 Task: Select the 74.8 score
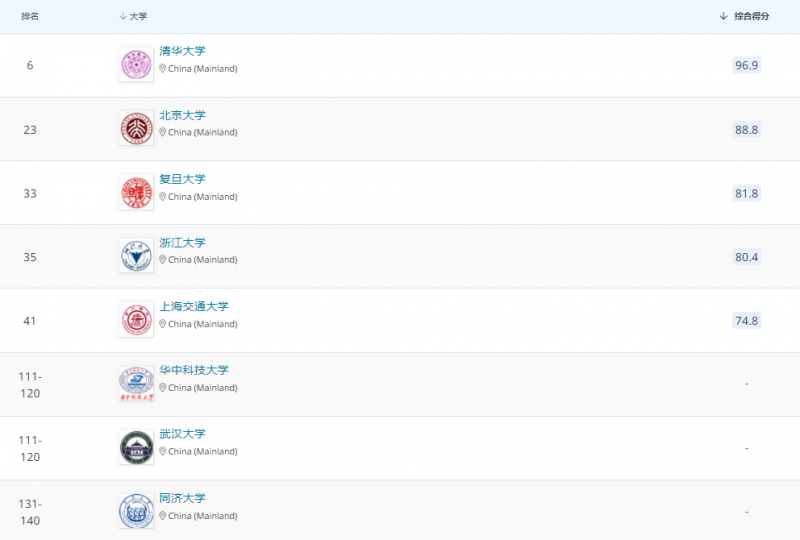746,321
